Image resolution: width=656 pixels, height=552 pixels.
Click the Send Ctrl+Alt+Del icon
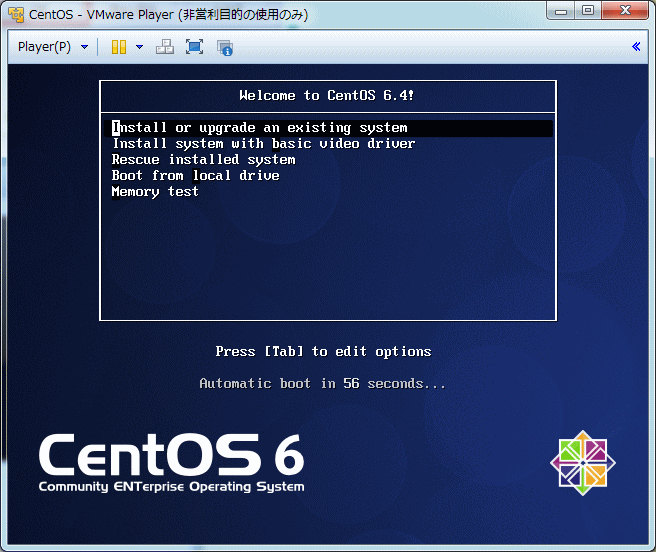click(x=165, y=47)
